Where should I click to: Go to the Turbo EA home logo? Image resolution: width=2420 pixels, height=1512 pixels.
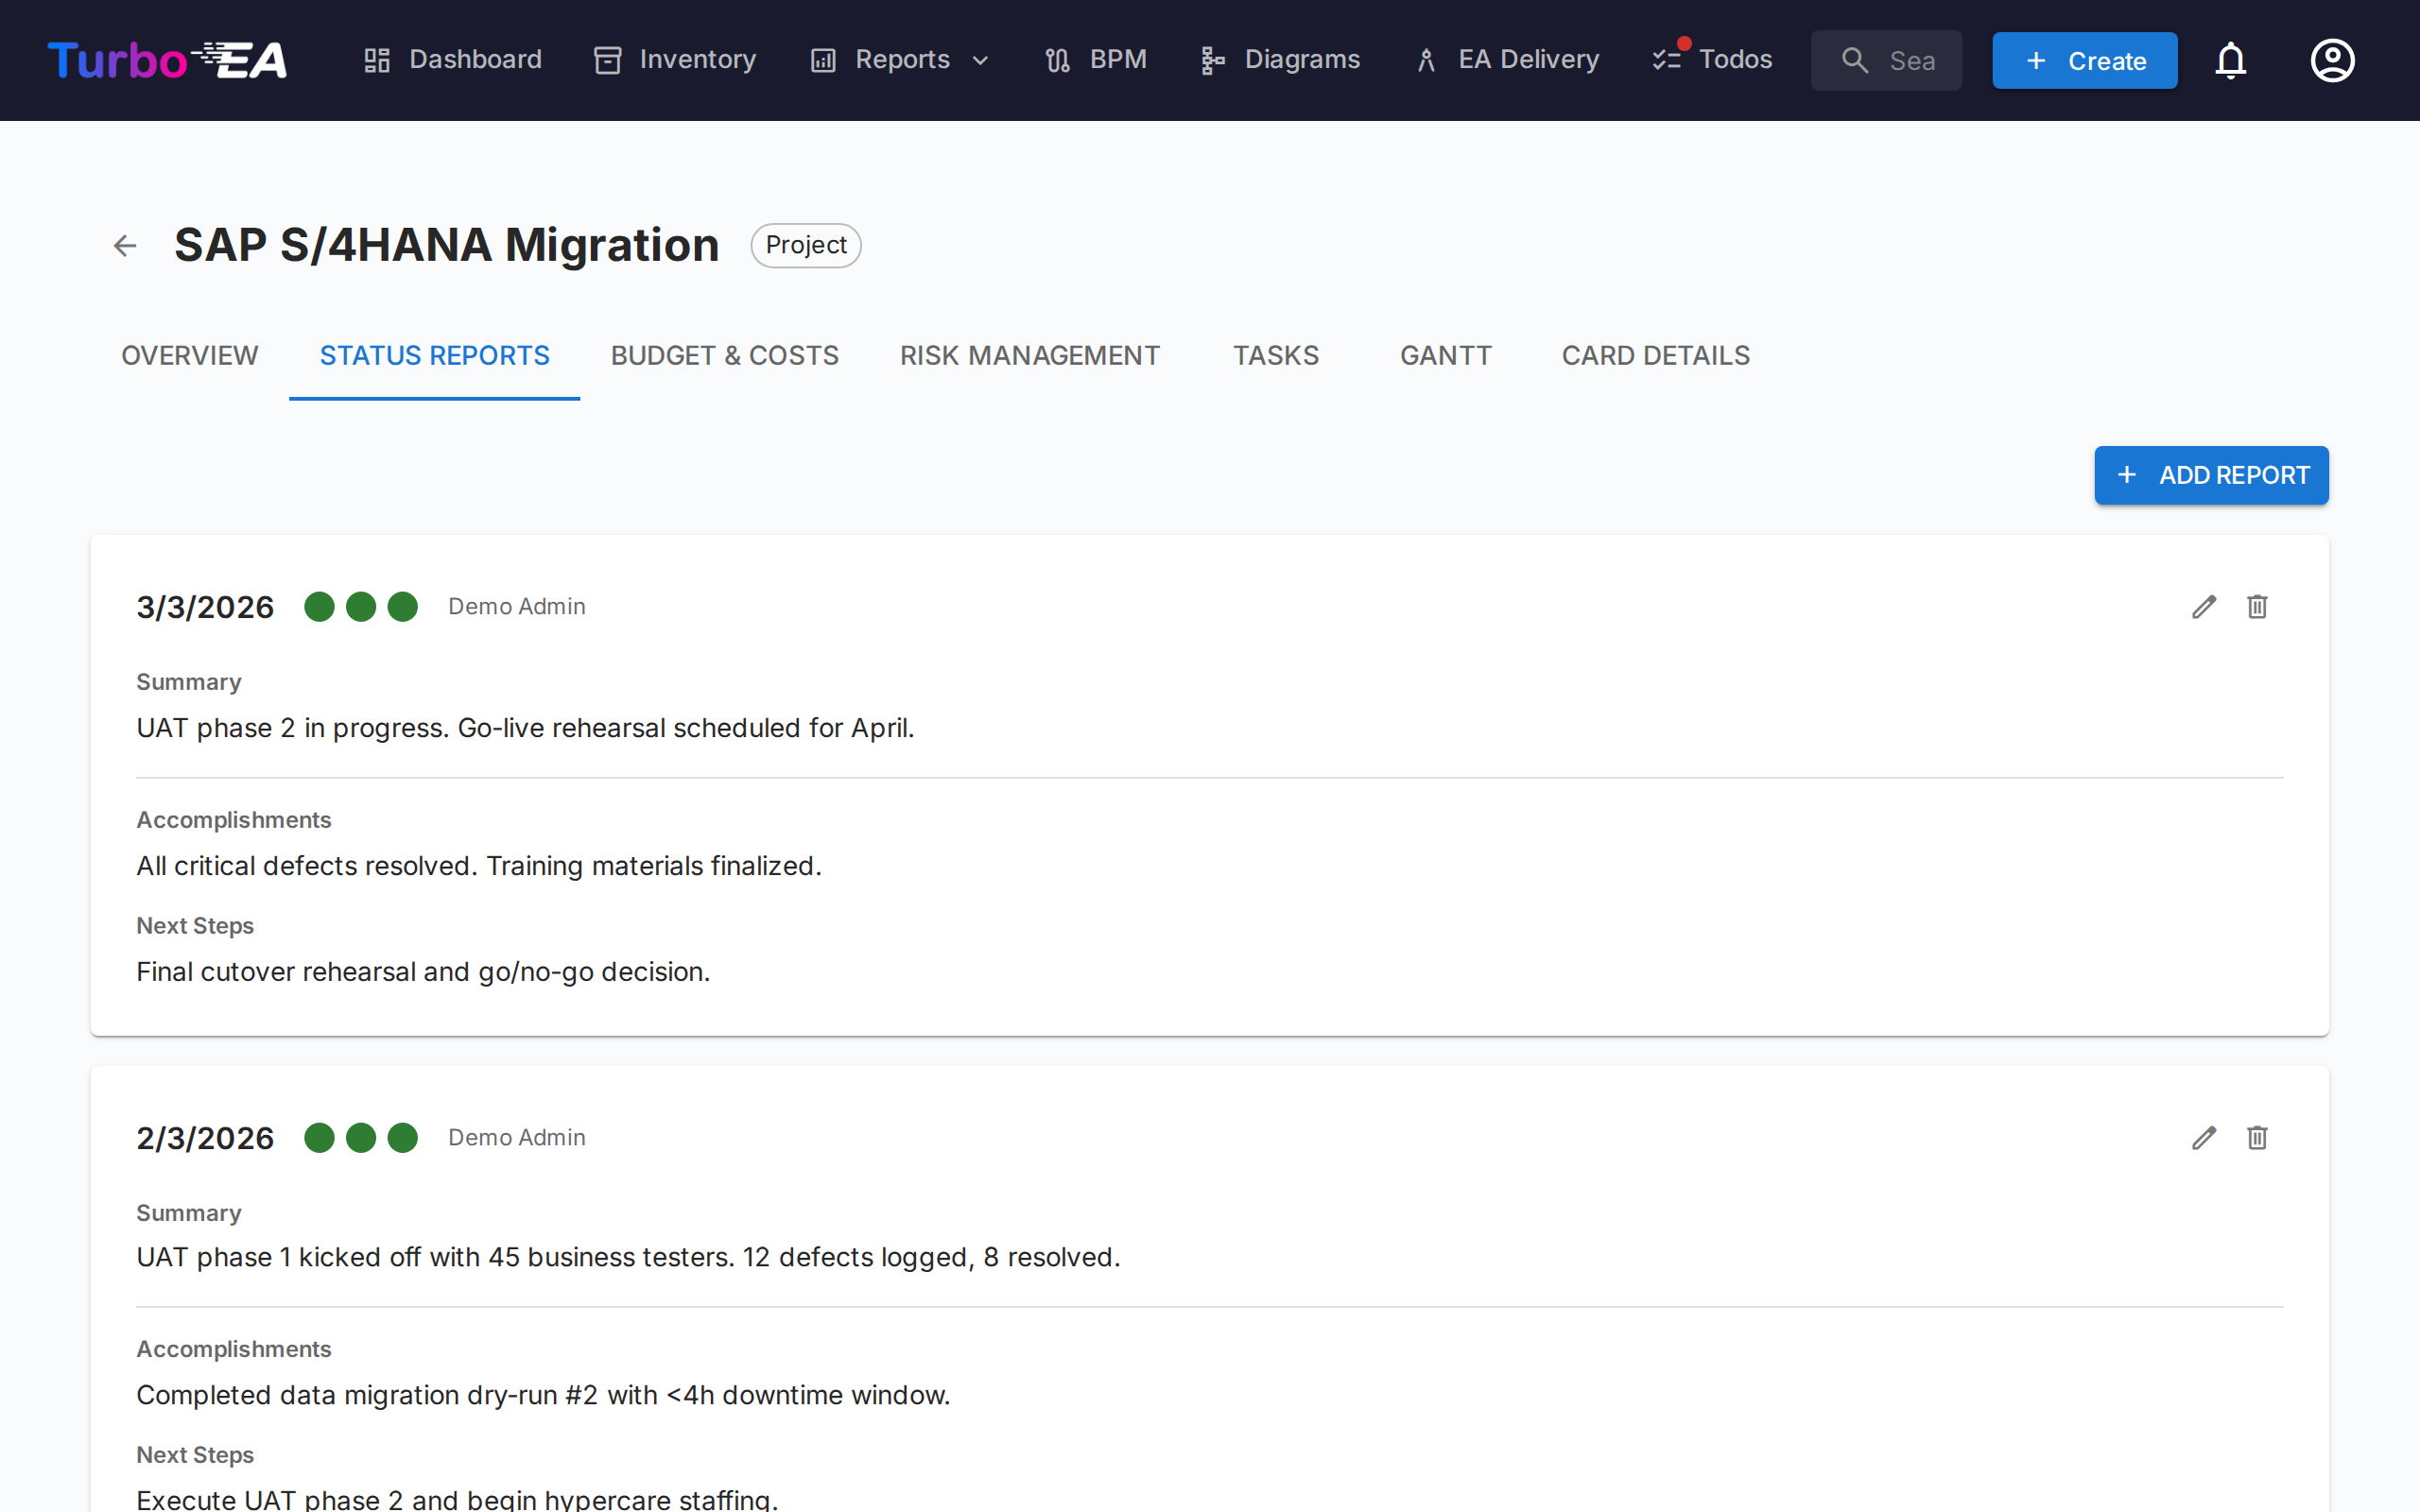click(x=168, y=61)
